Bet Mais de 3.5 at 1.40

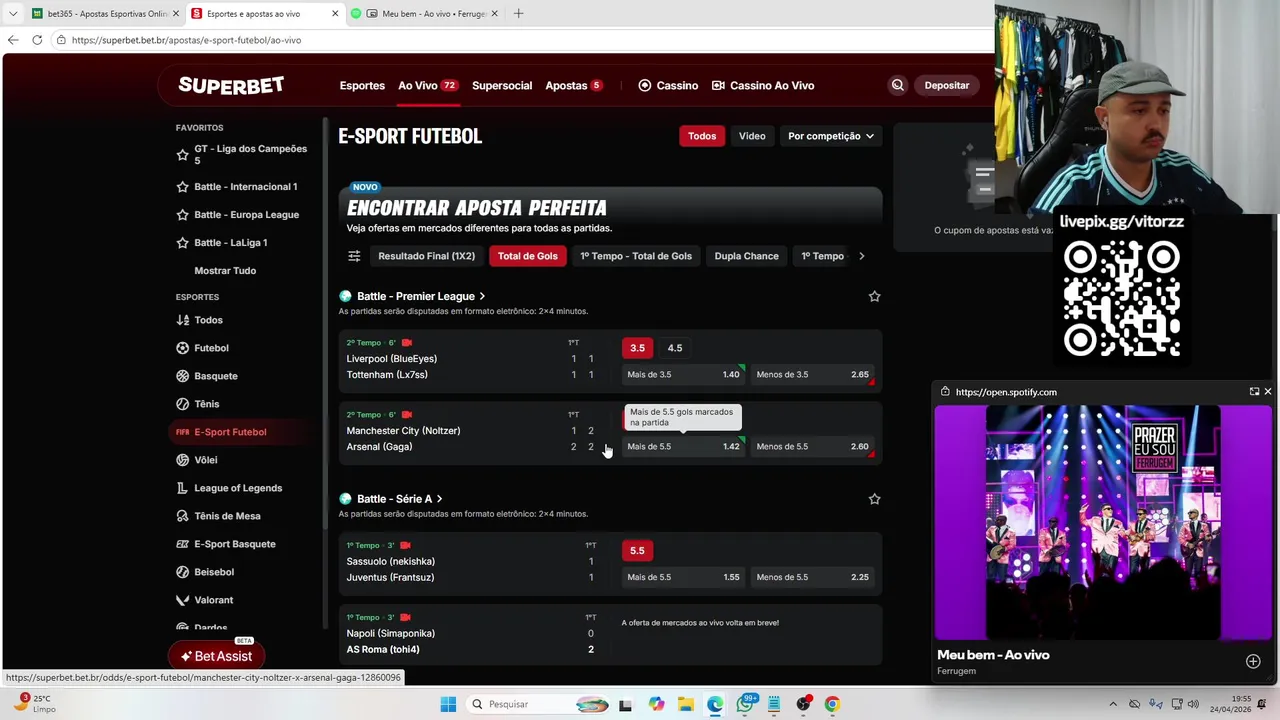coord(684,375)
